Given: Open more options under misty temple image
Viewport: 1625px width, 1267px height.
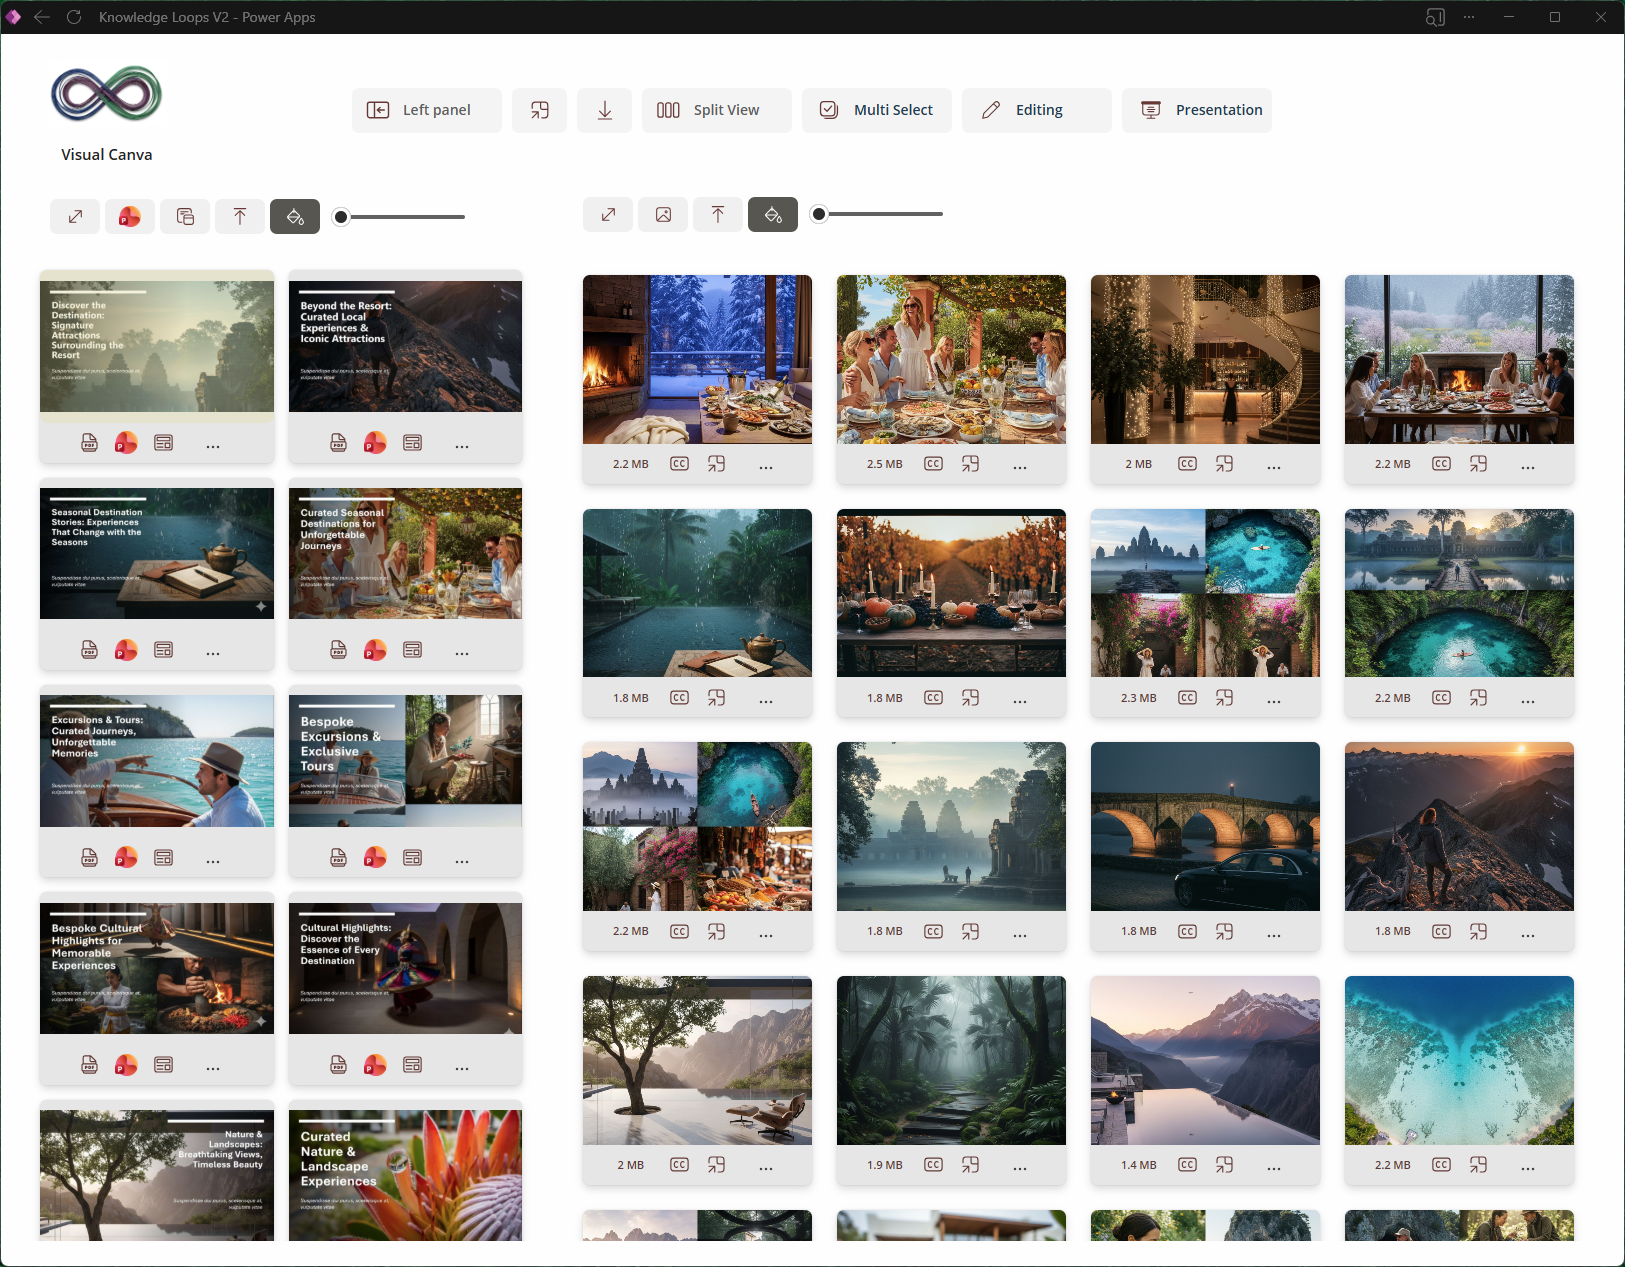Looking at the screenshot, I should [1020, 934].
